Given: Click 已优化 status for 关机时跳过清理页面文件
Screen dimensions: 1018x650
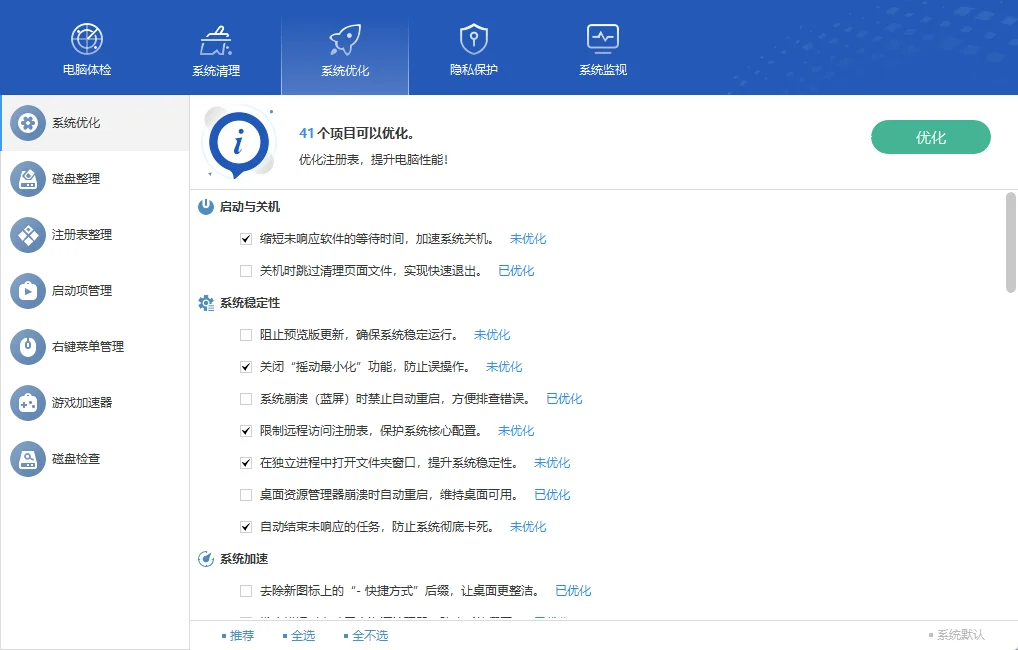Looking at the screenshot, I should click(x=516, y=271).
